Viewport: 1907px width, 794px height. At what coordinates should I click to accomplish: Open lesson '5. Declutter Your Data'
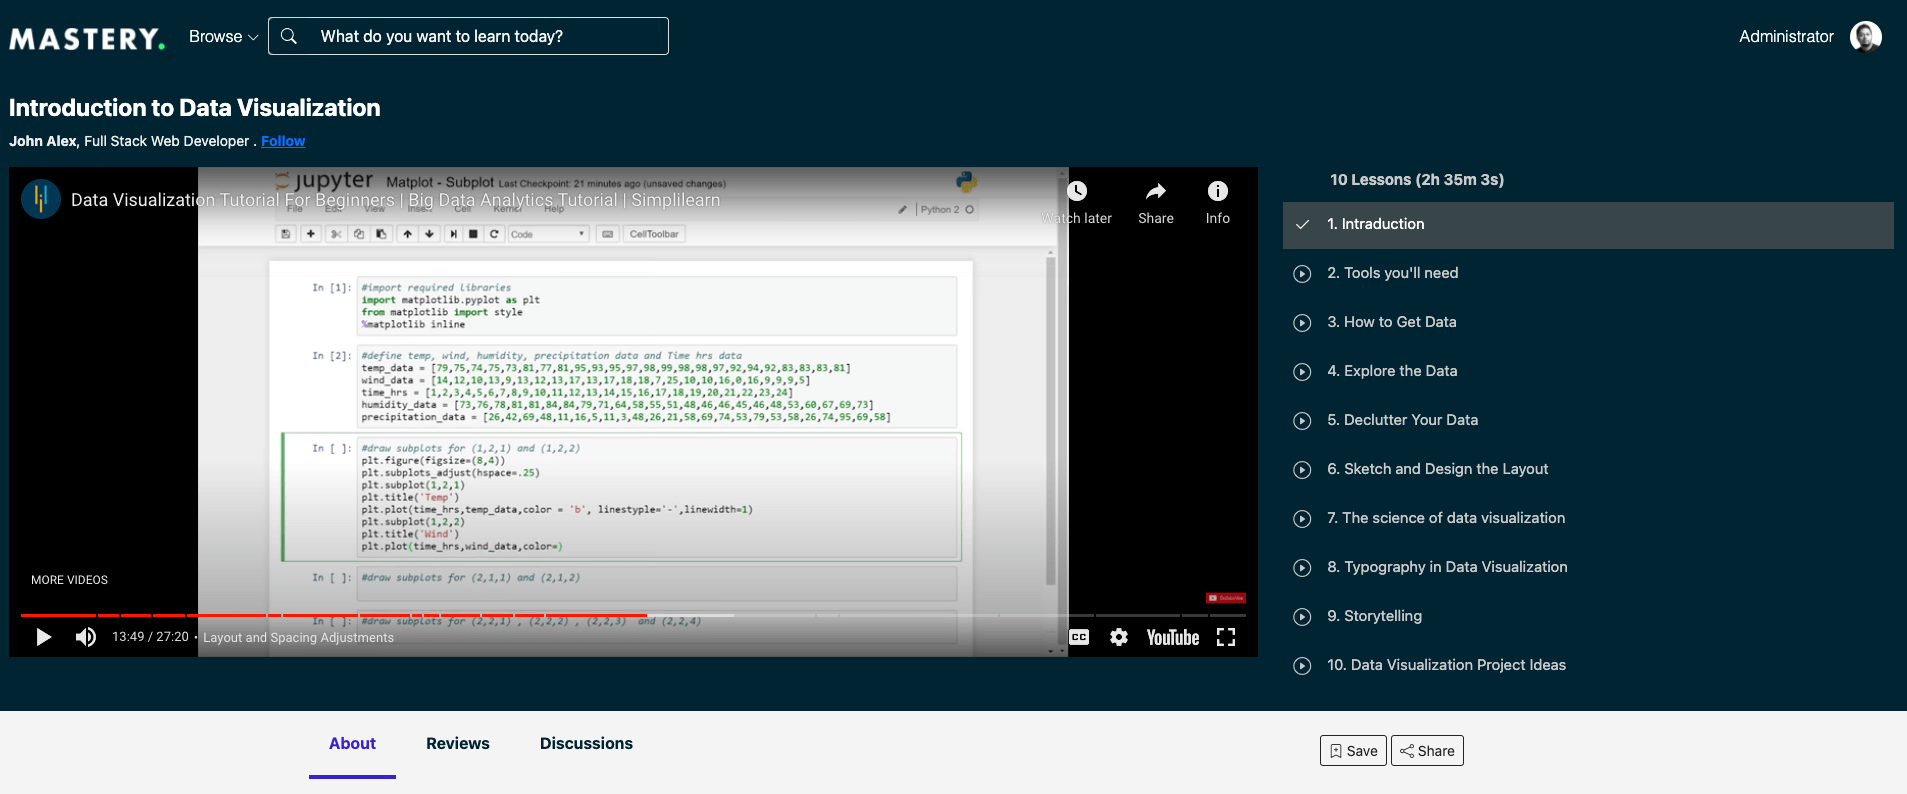1403,420
